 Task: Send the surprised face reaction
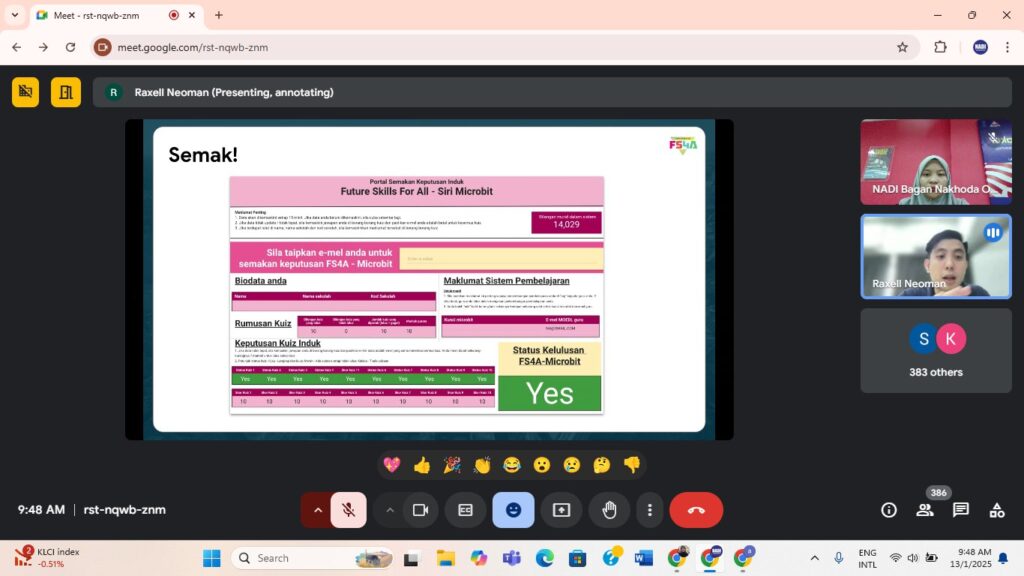541,464
